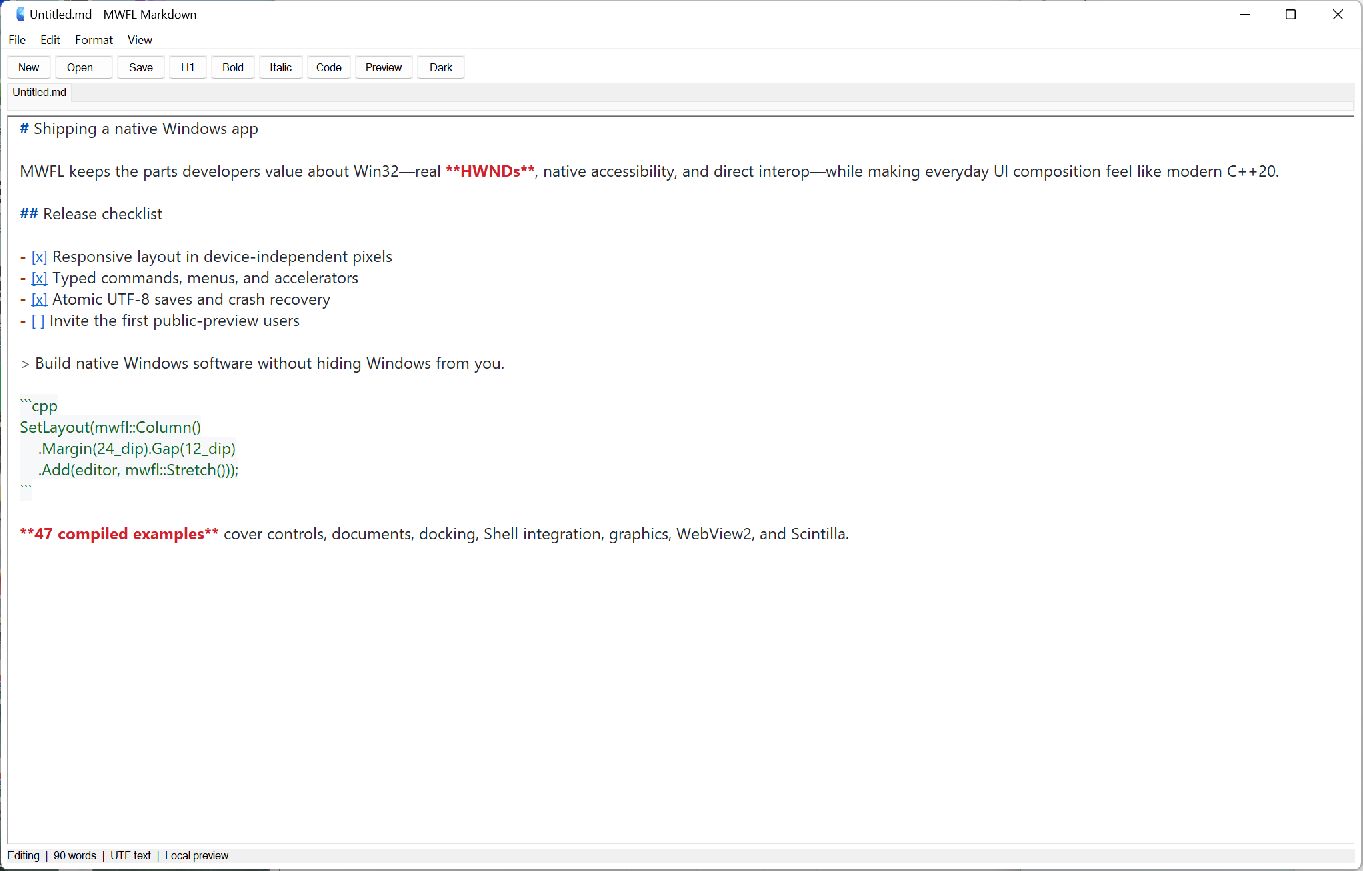Screen dimensions: 1363x871
Task: Click the "UTF text" status bar entry
Action: pyautogui.click(x=131, y=856)
